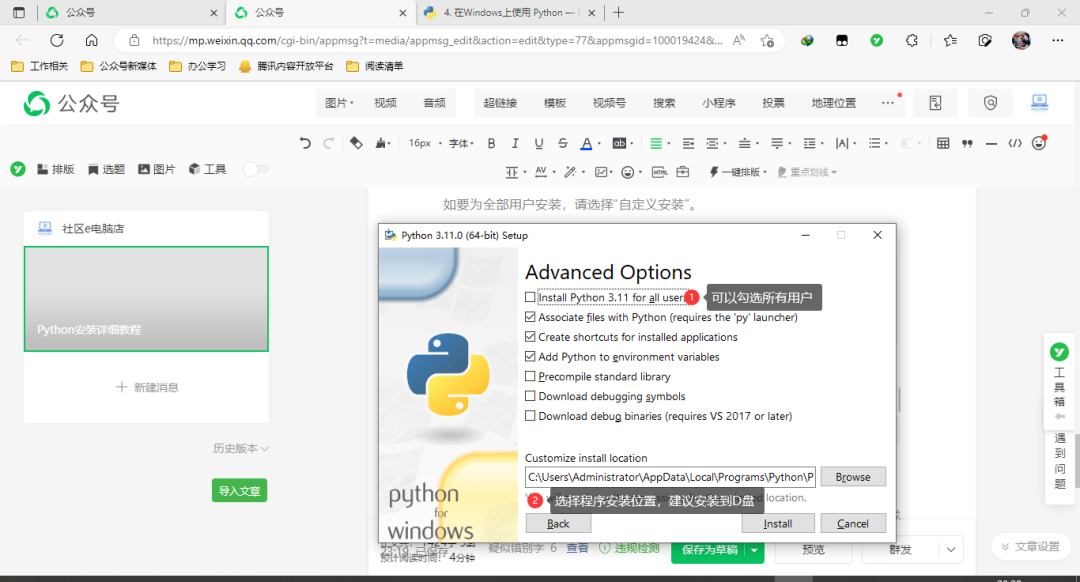1080x582 pixels.
Task: Toggle the switch next to 工具
Action: coord(256,169)
